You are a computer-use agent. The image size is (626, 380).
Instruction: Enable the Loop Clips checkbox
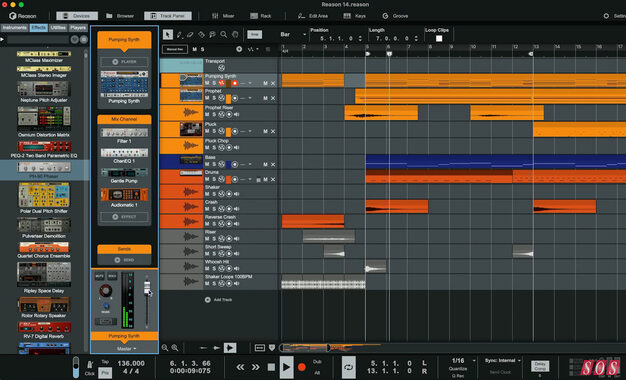[x=439, y=38]
